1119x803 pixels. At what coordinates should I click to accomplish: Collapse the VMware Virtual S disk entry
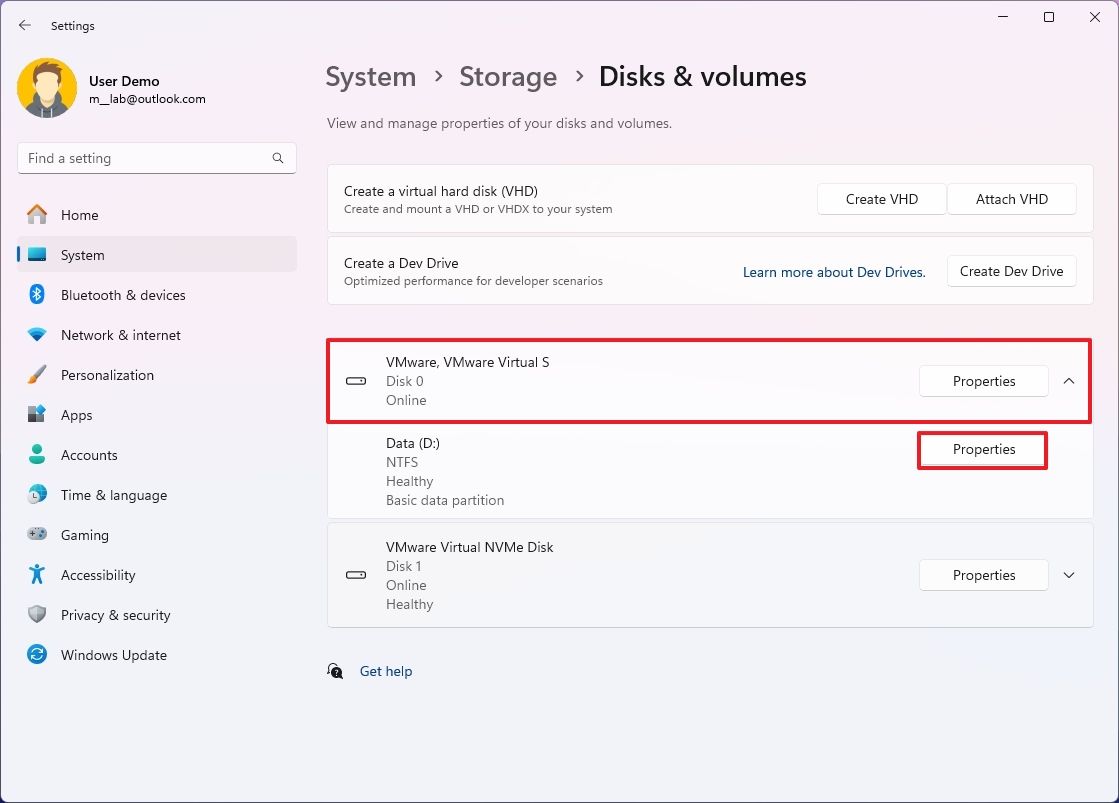pyautogui.click(x=1069, y=381)
